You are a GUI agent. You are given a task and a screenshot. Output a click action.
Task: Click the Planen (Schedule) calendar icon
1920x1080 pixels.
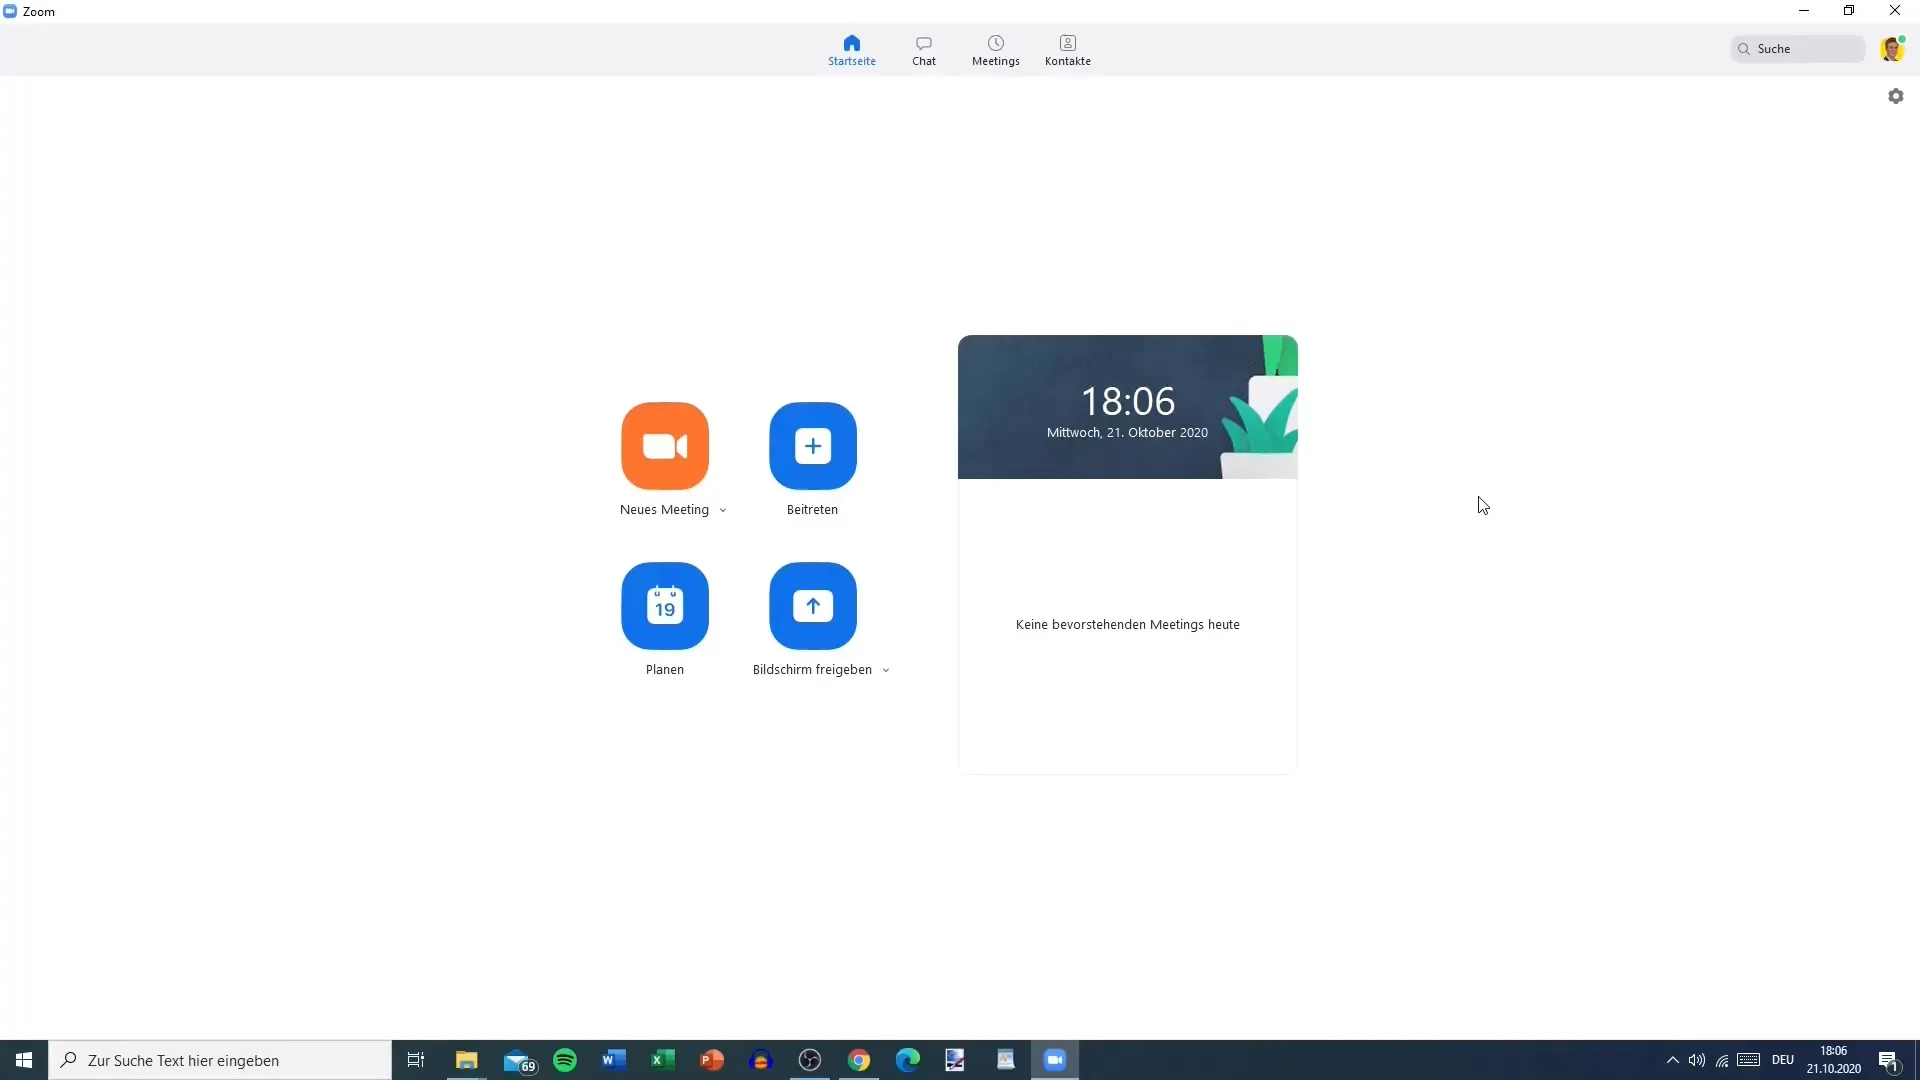pos(665,605)
